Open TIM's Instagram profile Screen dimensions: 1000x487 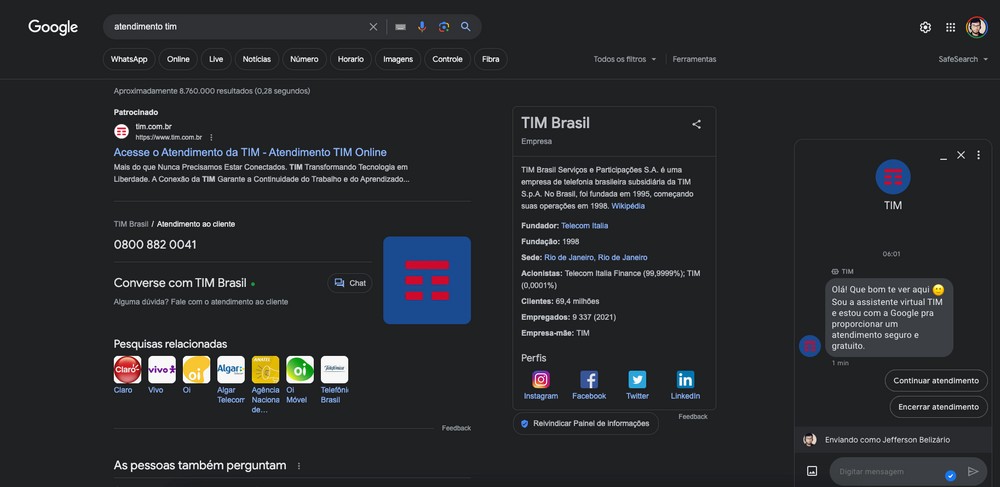[541, 380]
